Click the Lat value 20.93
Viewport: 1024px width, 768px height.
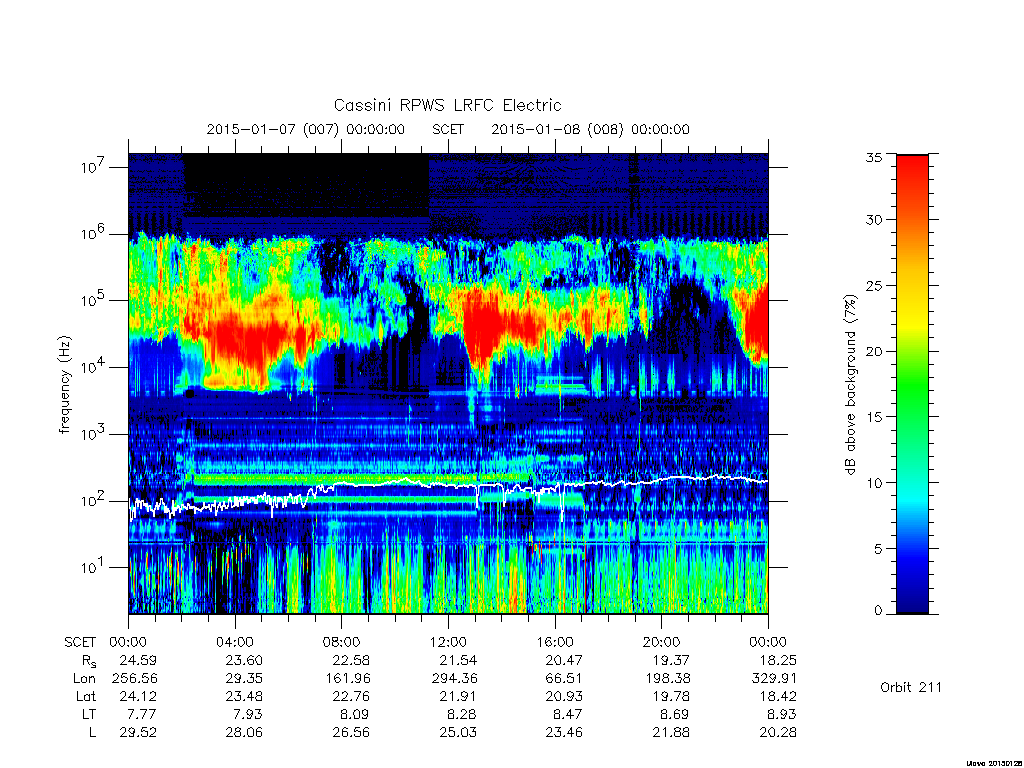pyautogui.click(x=564, y=696)
